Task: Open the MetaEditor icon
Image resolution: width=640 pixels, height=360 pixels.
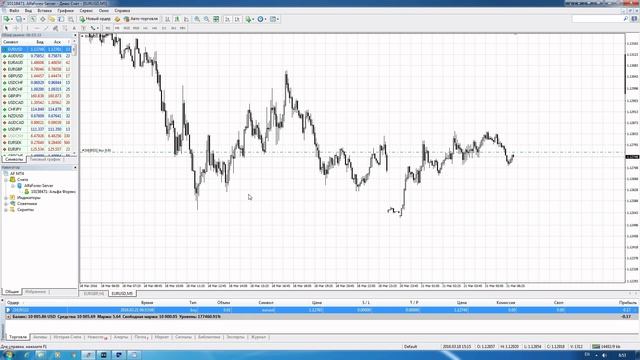Action: (118, 19)
